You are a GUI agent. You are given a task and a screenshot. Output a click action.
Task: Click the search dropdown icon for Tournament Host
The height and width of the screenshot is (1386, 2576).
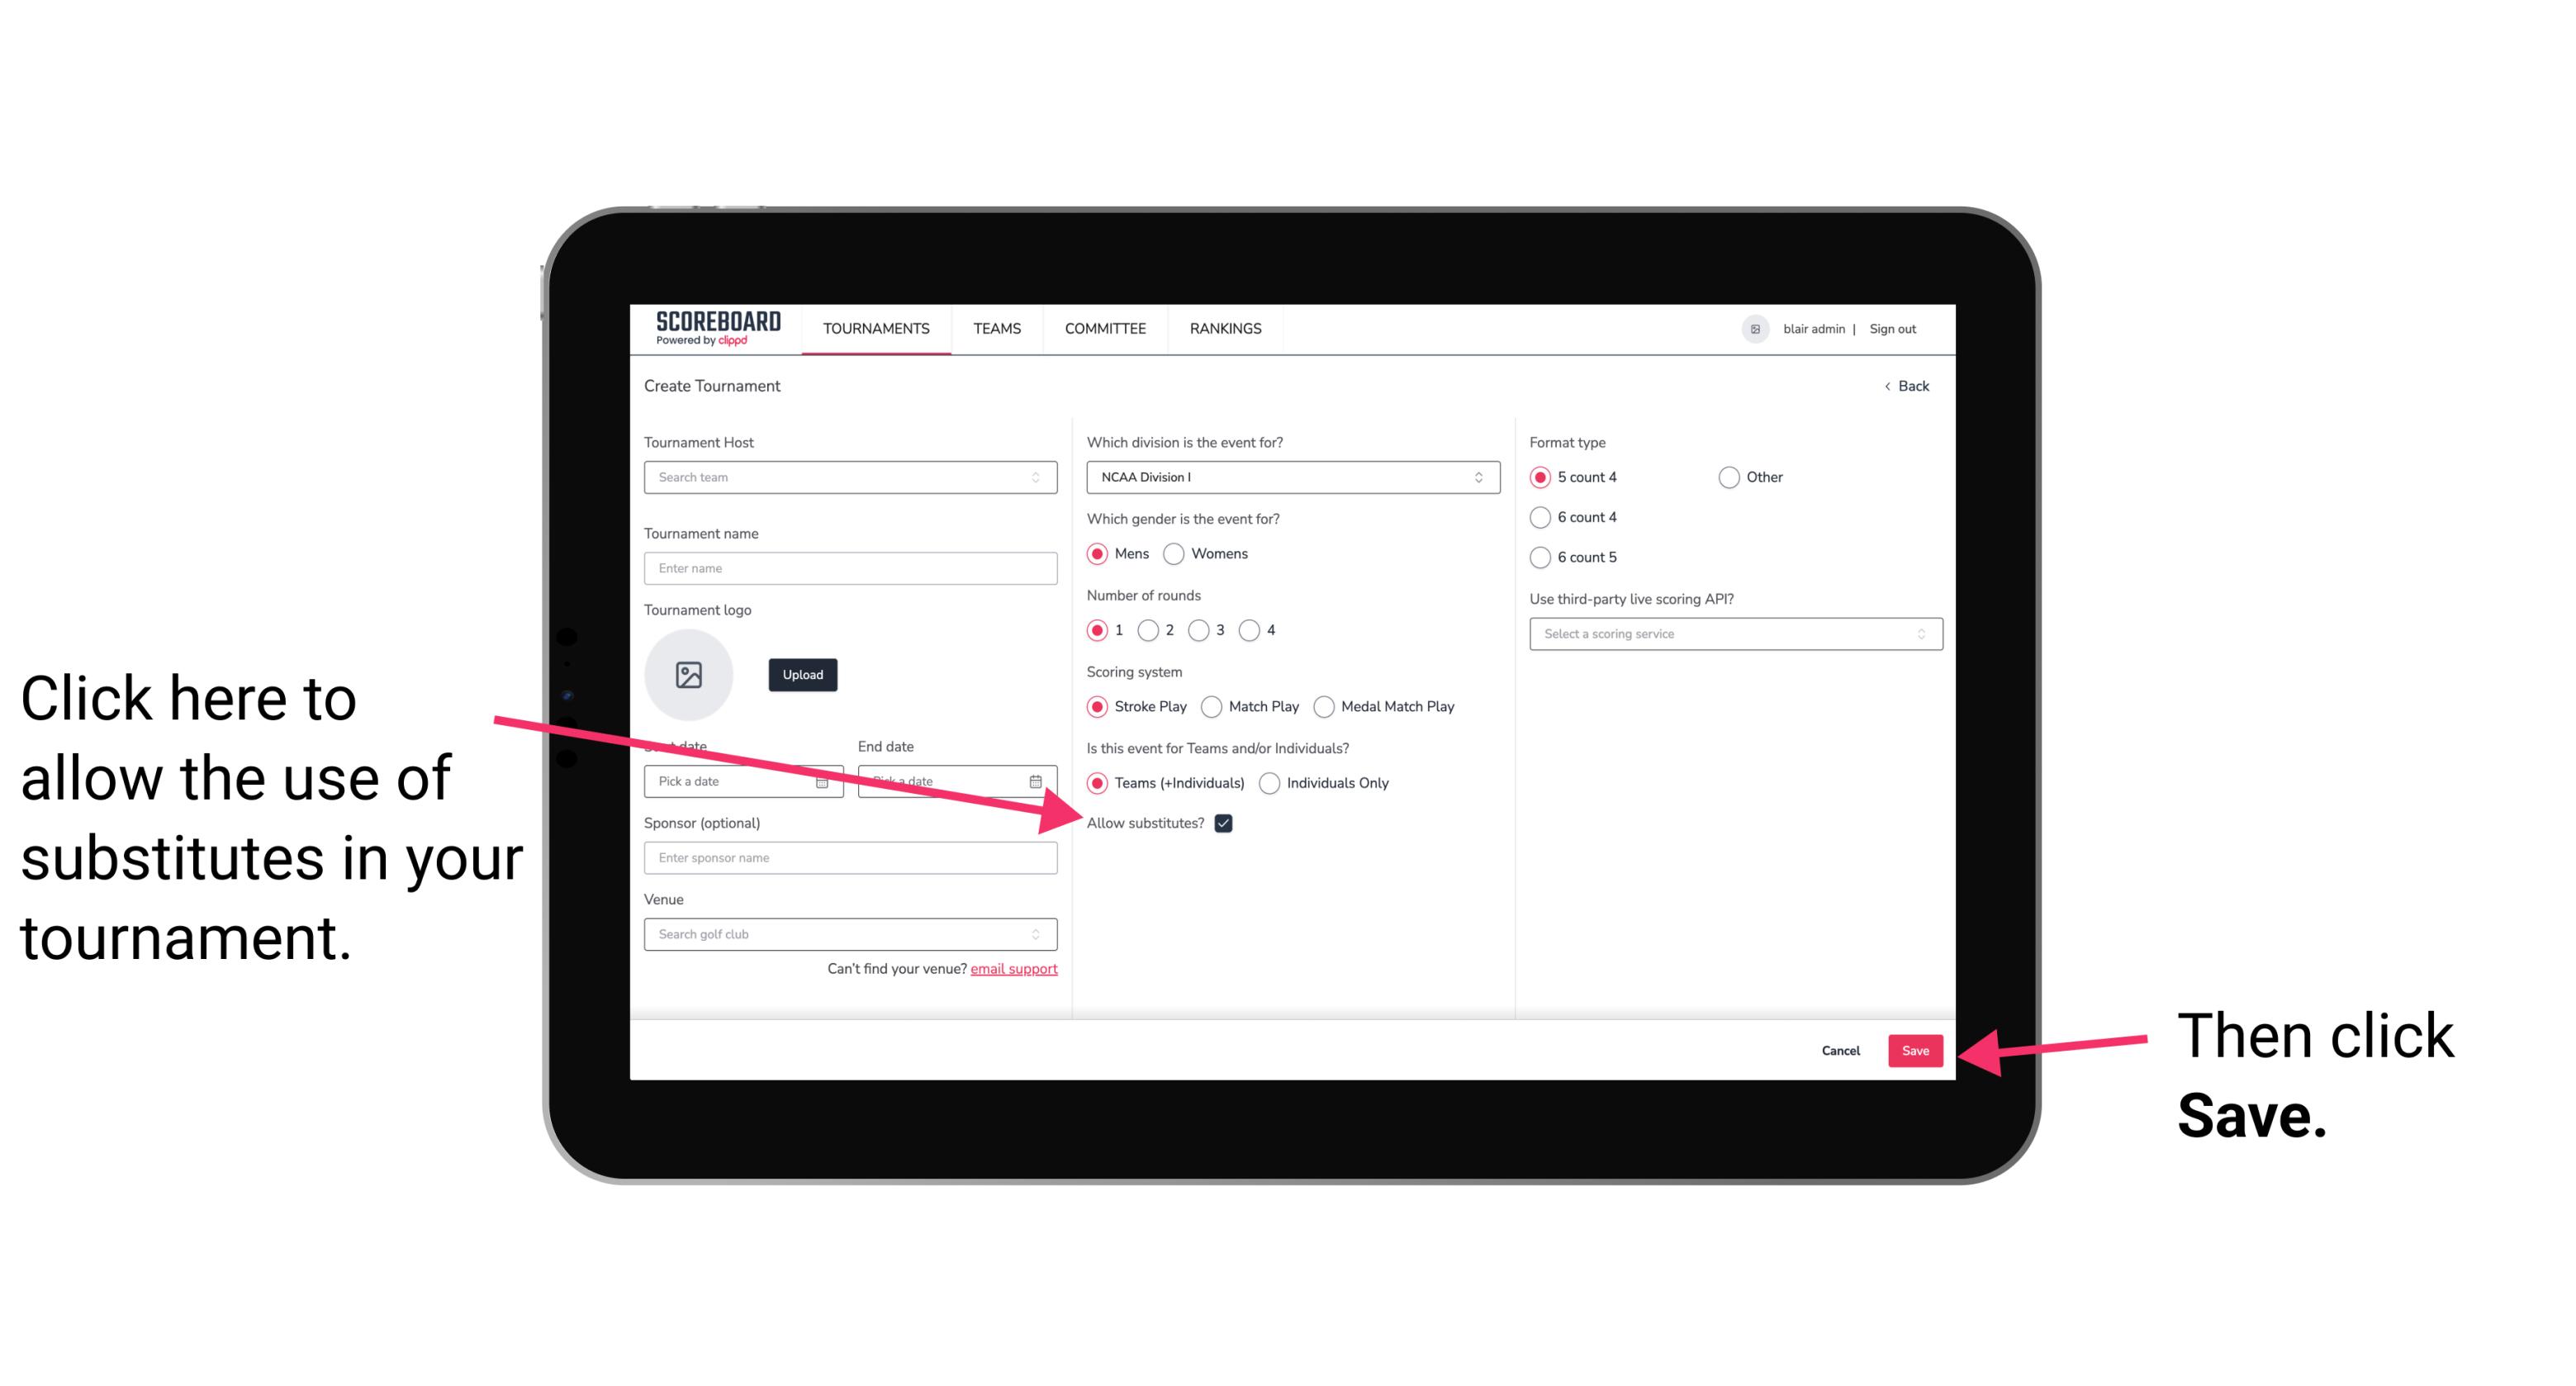click(1041, 478)
